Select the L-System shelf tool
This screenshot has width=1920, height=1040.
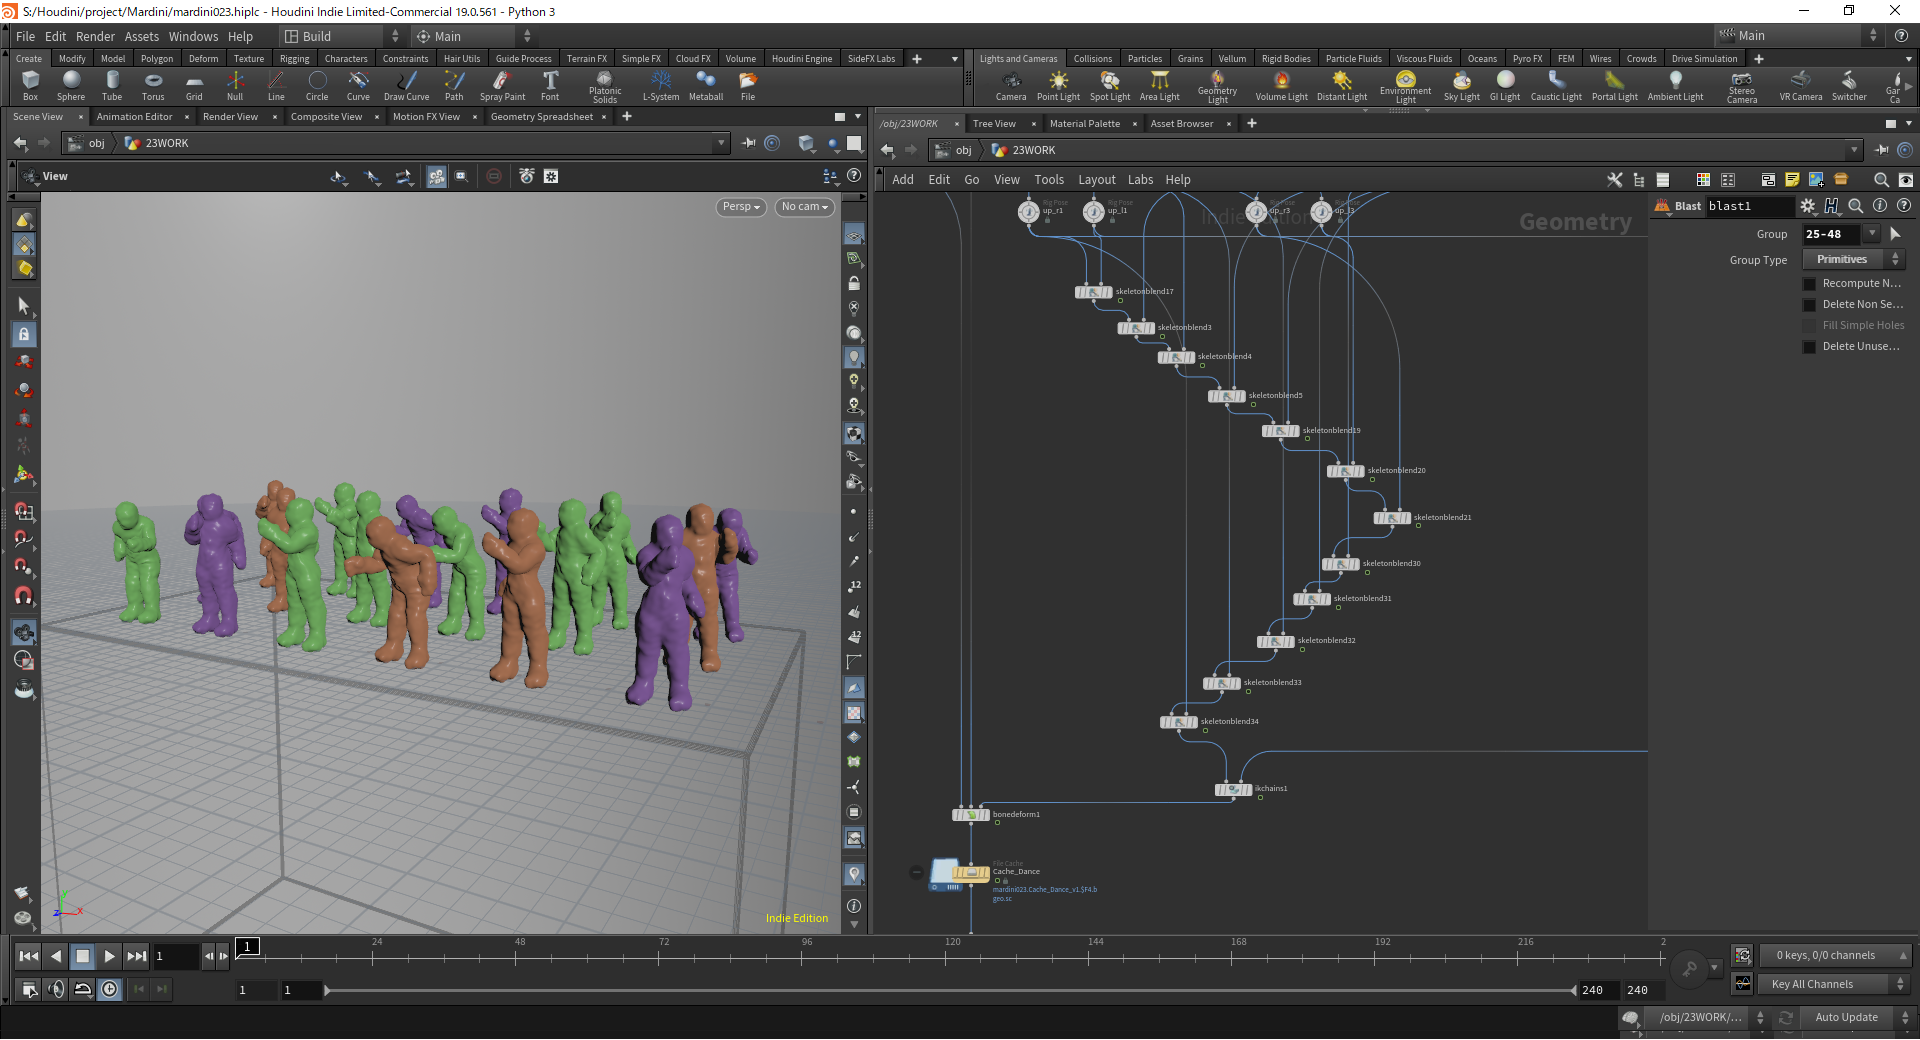(661, 86)
